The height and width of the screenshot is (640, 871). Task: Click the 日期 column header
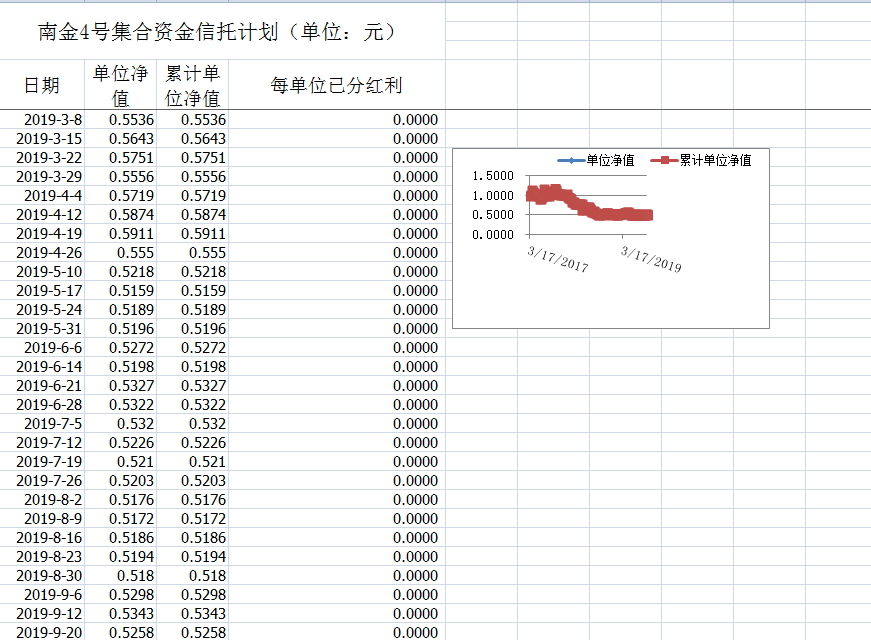click(42, 85)
